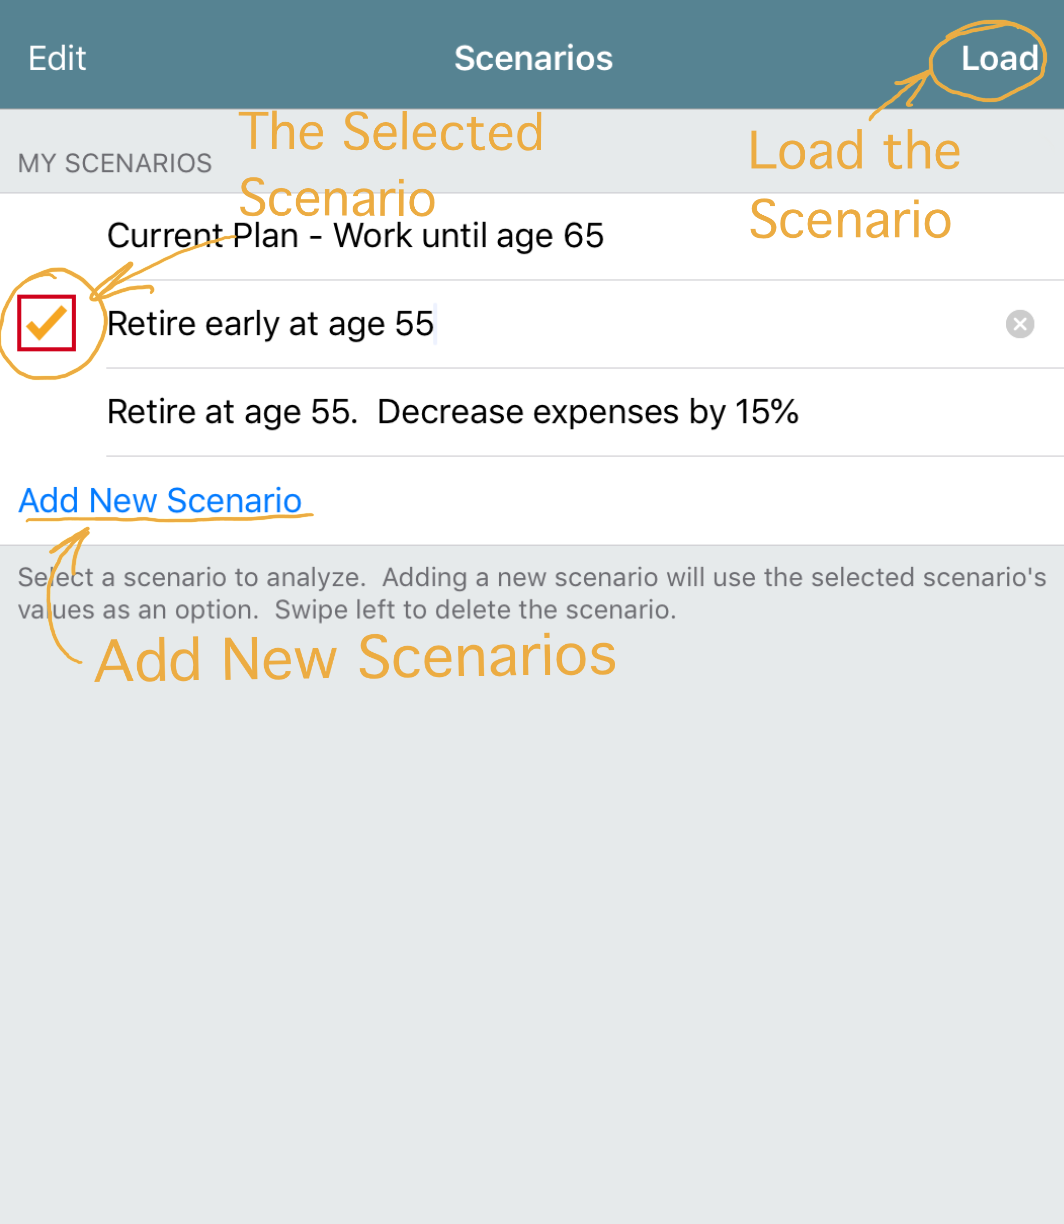Click the Scenarios title in header
The image size is (1064, 1224).
(533, 58)
